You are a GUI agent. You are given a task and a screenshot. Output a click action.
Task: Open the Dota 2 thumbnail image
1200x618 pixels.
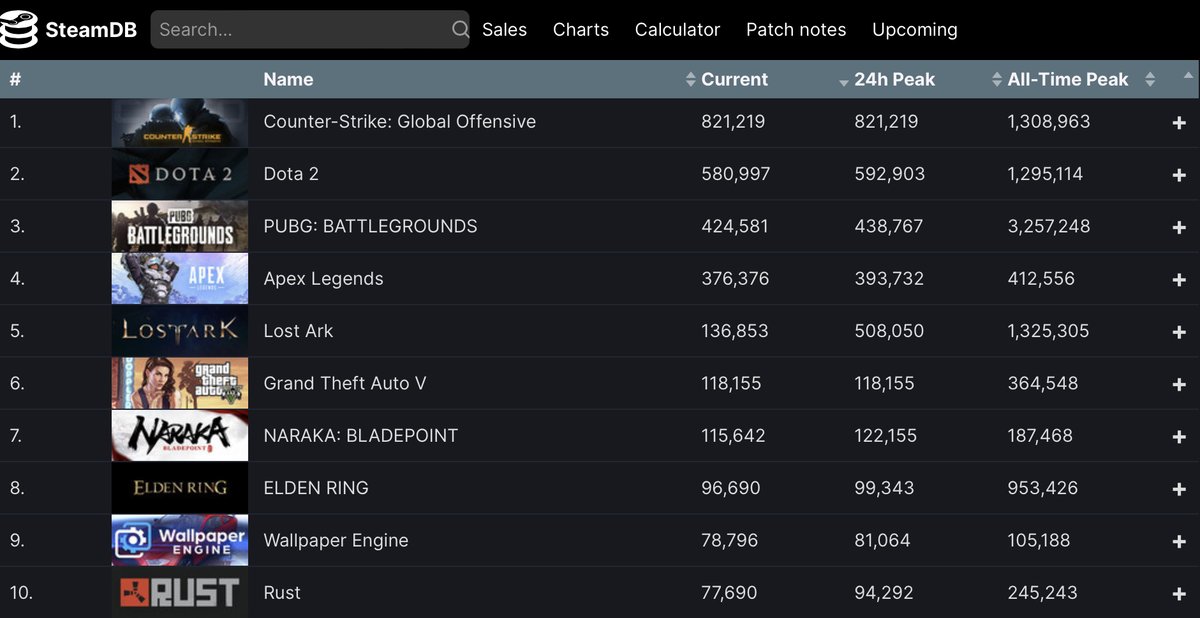(180, 174)
